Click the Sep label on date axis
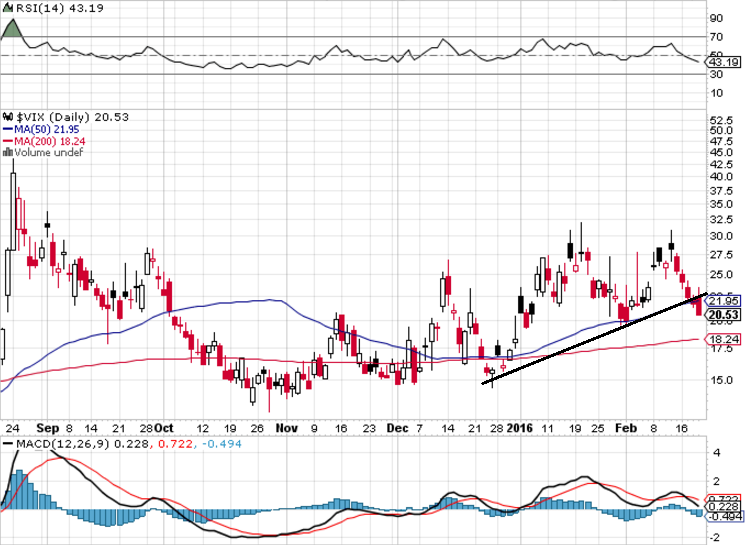745x545 pixels. click(48, 428)
